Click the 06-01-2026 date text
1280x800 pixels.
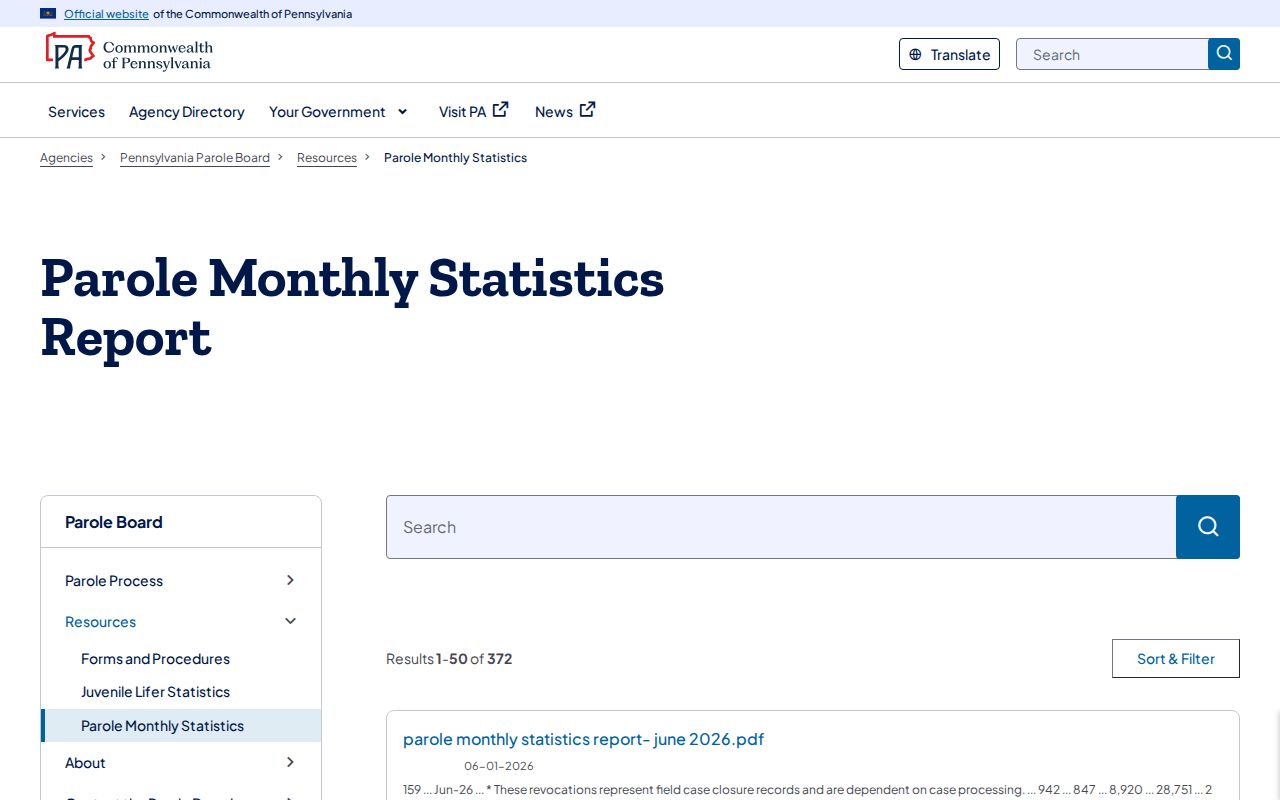click(498, 766)
